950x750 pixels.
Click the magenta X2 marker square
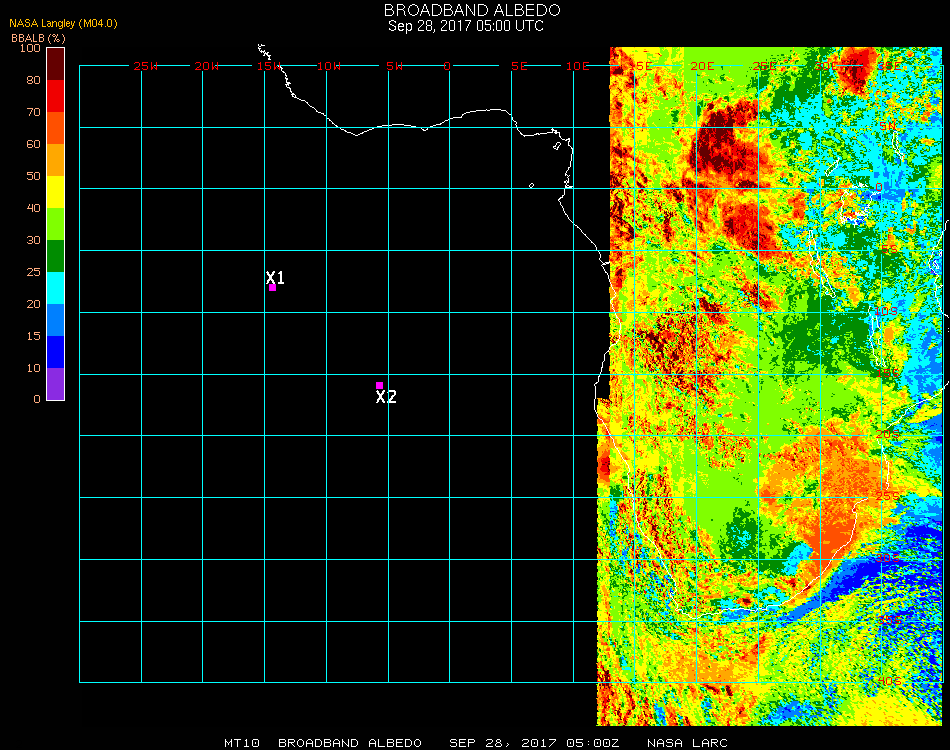[379, 385]
